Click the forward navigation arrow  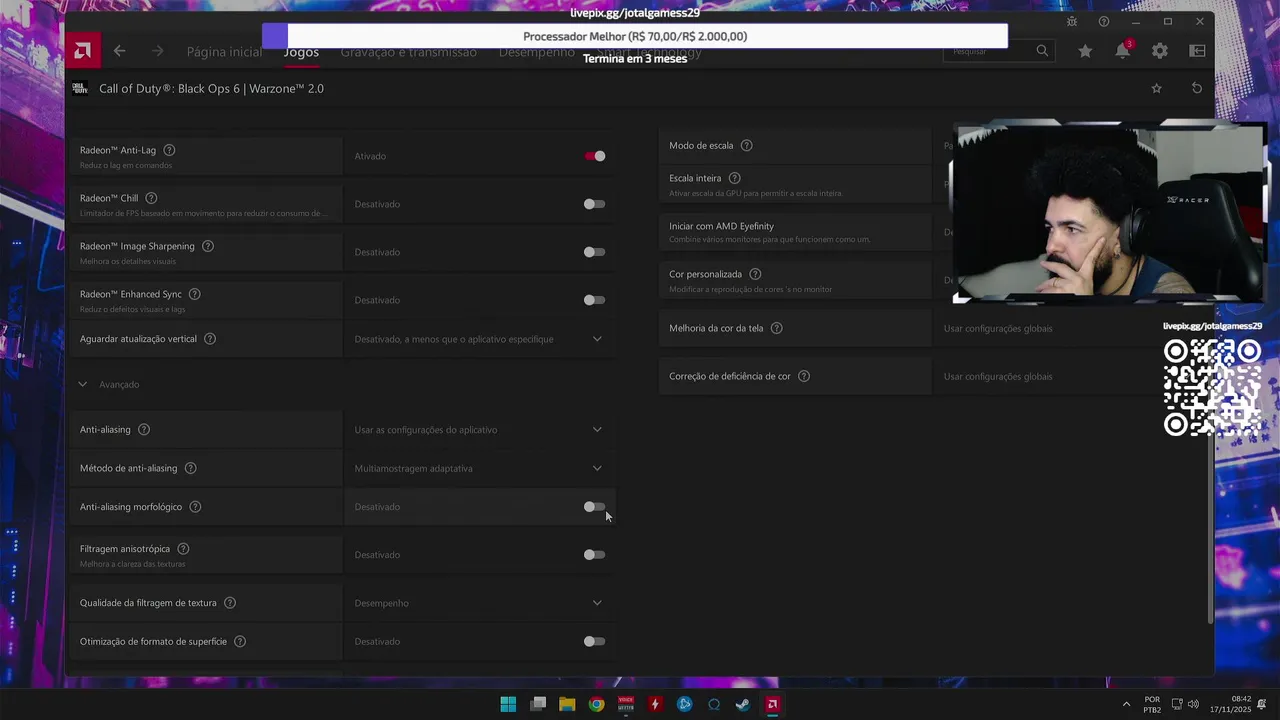(157, 51)
